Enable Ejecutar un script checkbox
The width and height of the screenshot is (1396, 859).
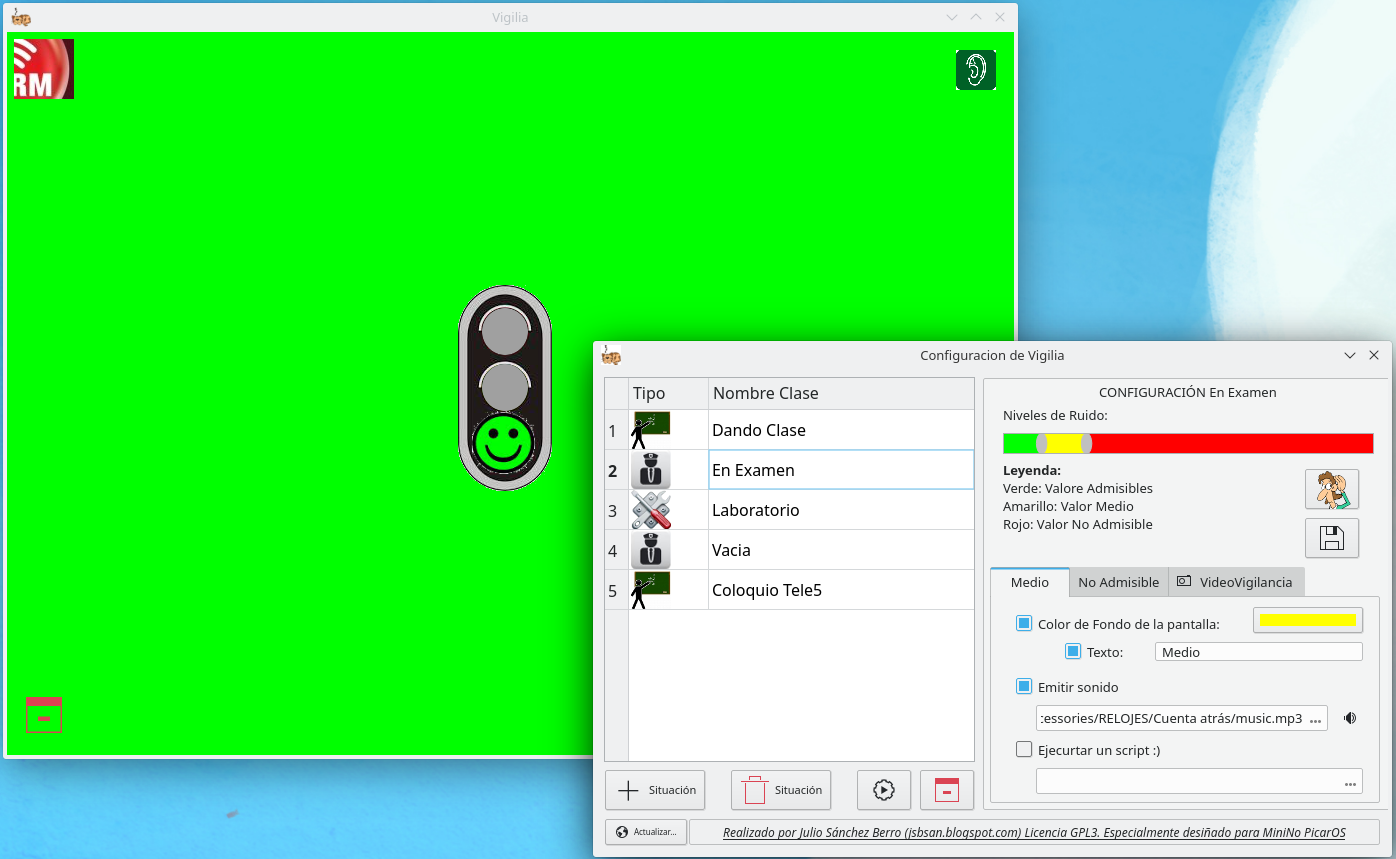(1024, 749)
